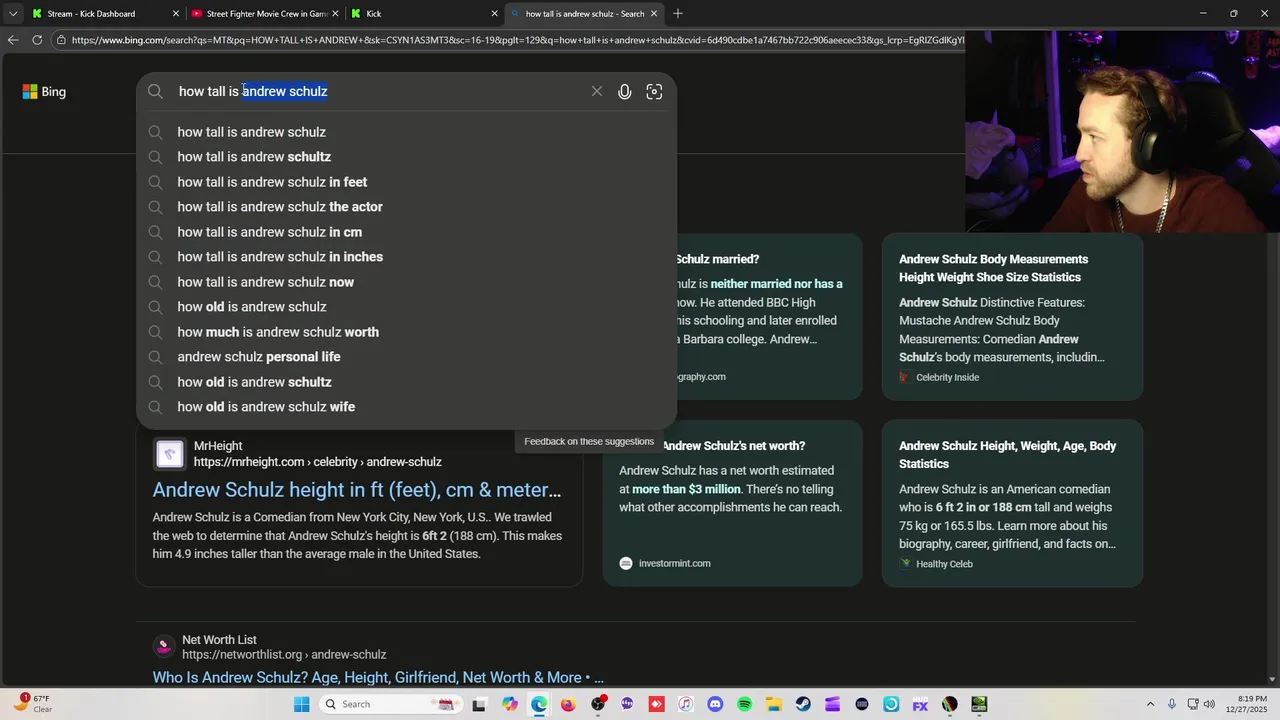Open the tab list dropdown arrow

click(x=13, y=13)
